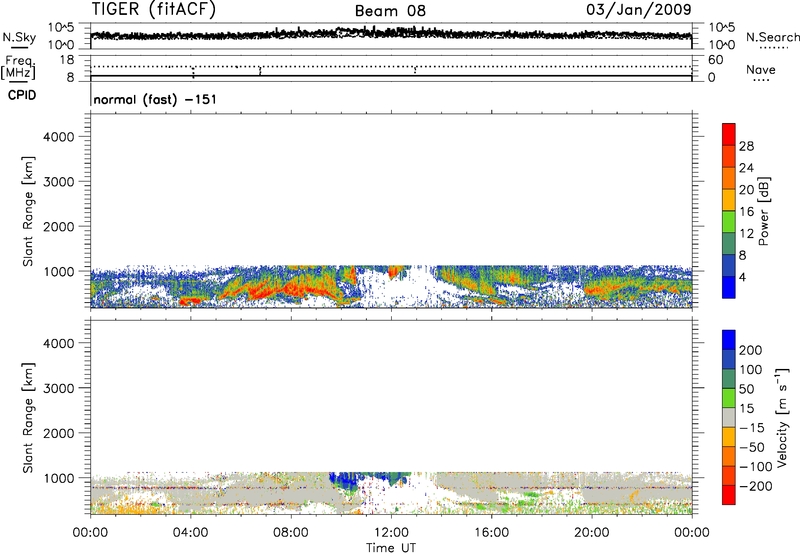Click the 2000 tick on the power panel
Screen dimensions: 800x554
59,226
